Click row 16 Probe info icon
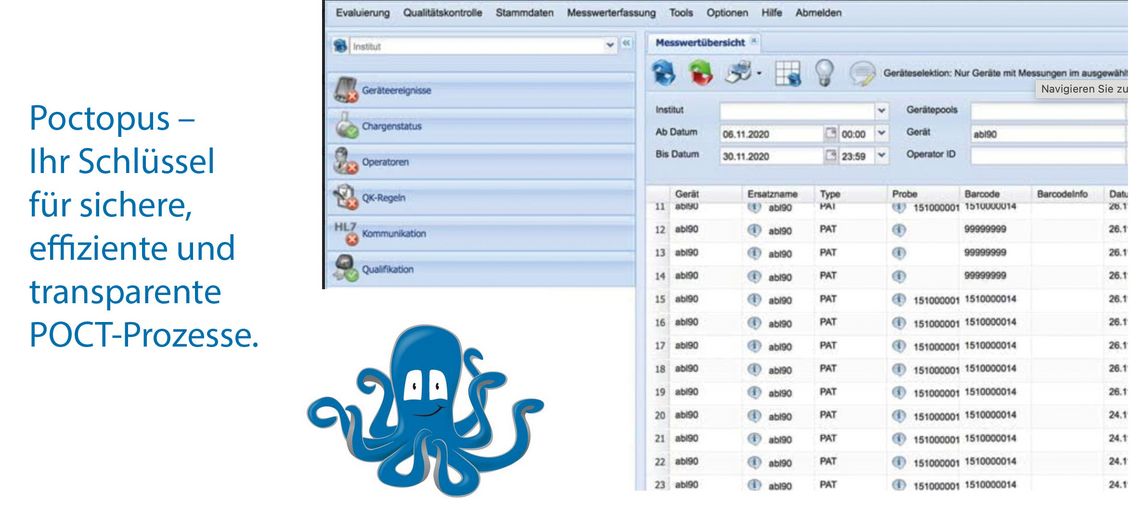 [x=899, y=322]
